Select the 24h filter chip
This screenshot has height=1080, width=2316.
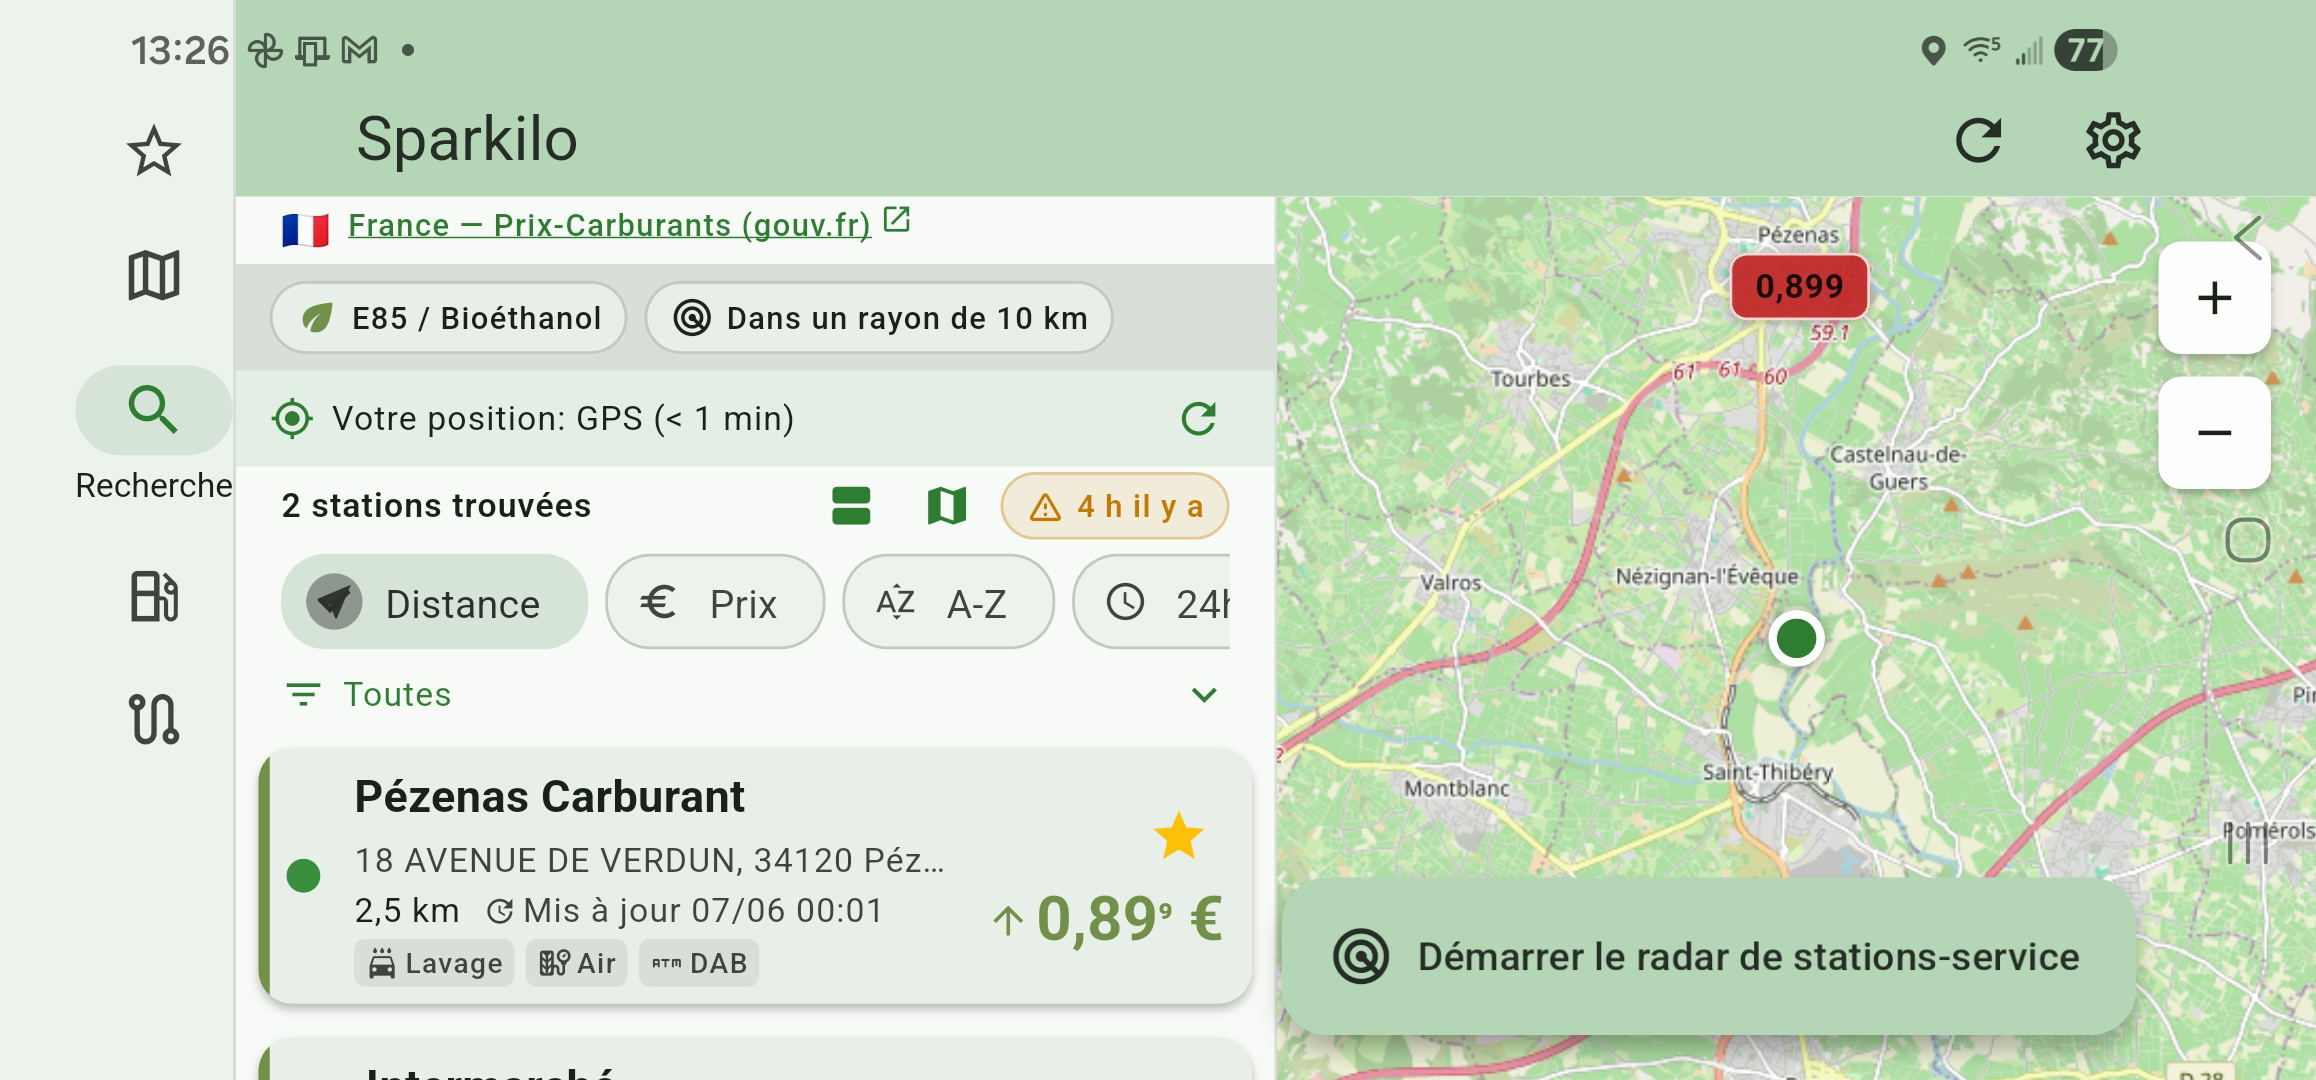[x=1152, y=602]
